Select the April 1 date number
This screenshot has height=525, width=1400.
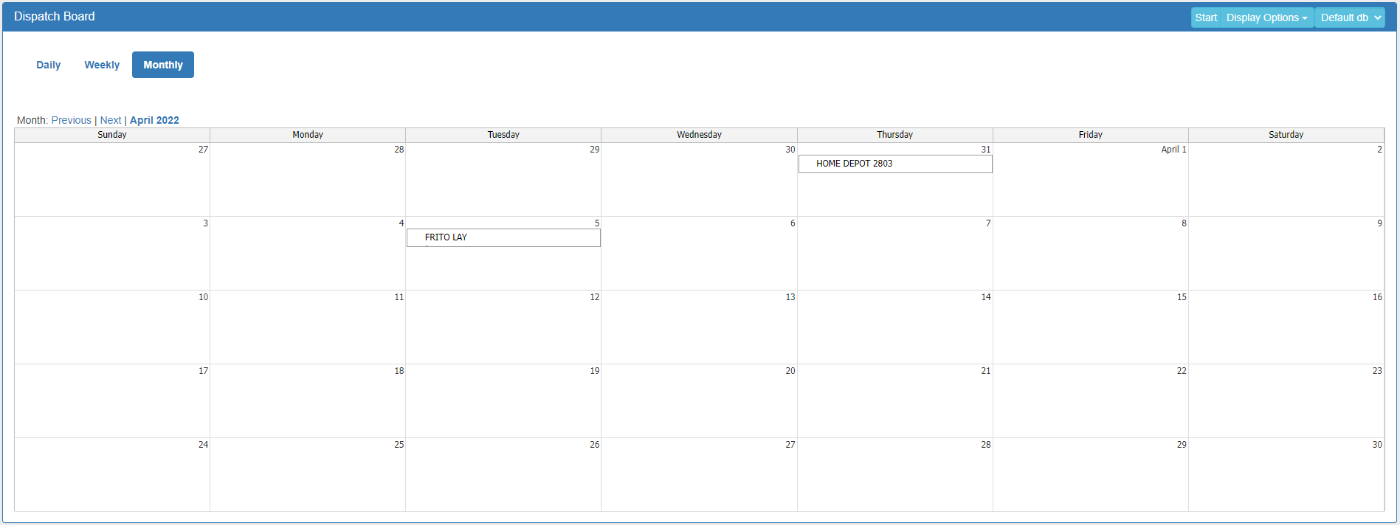tap(1173, 150)
